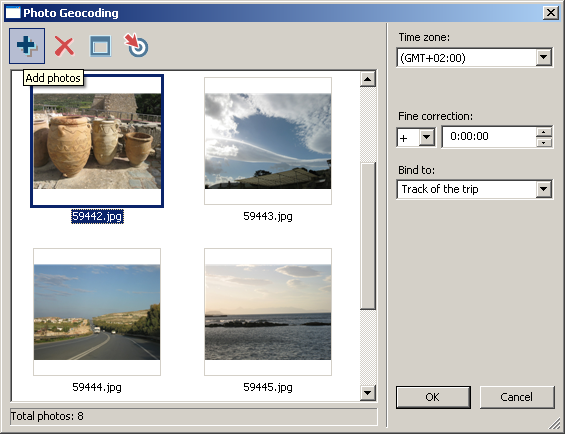The height and width of the screenshot is (434, 565).
Task: Expand the fine correction sign dropdown
Action: coord(427,137)
